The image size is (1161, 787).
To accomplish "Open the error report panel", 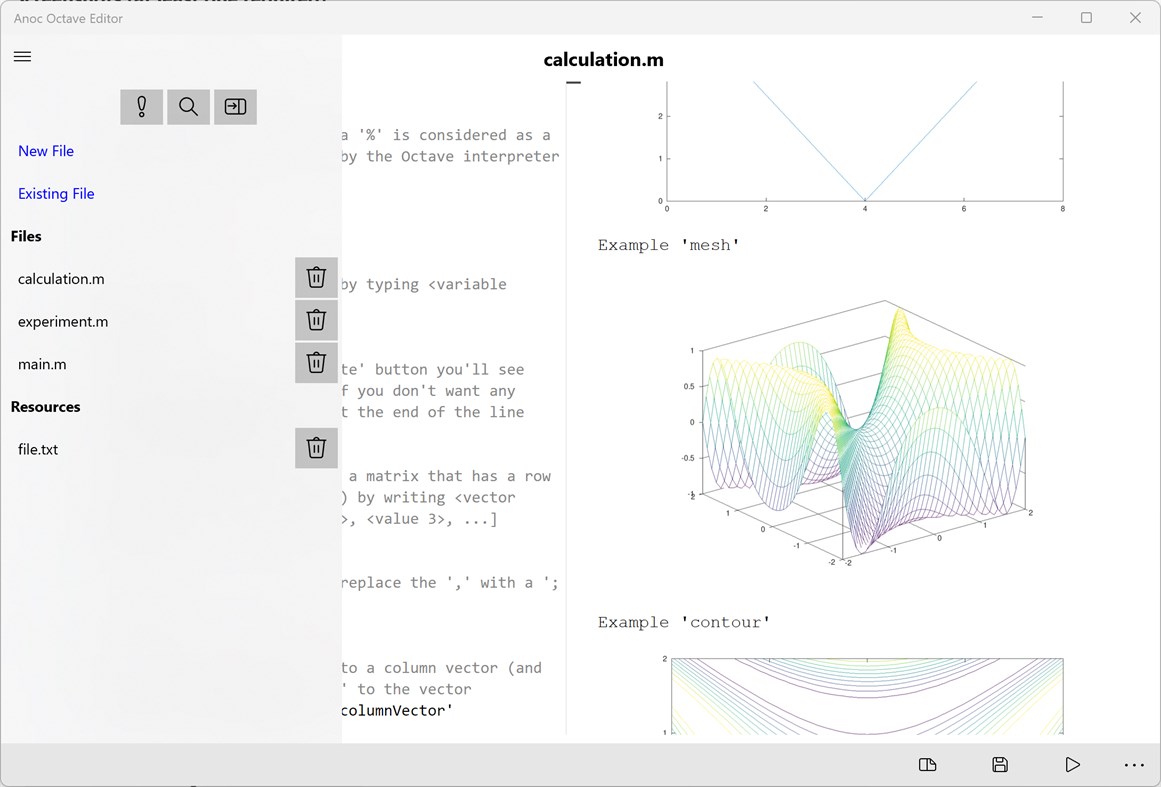I will coord(141,106).
